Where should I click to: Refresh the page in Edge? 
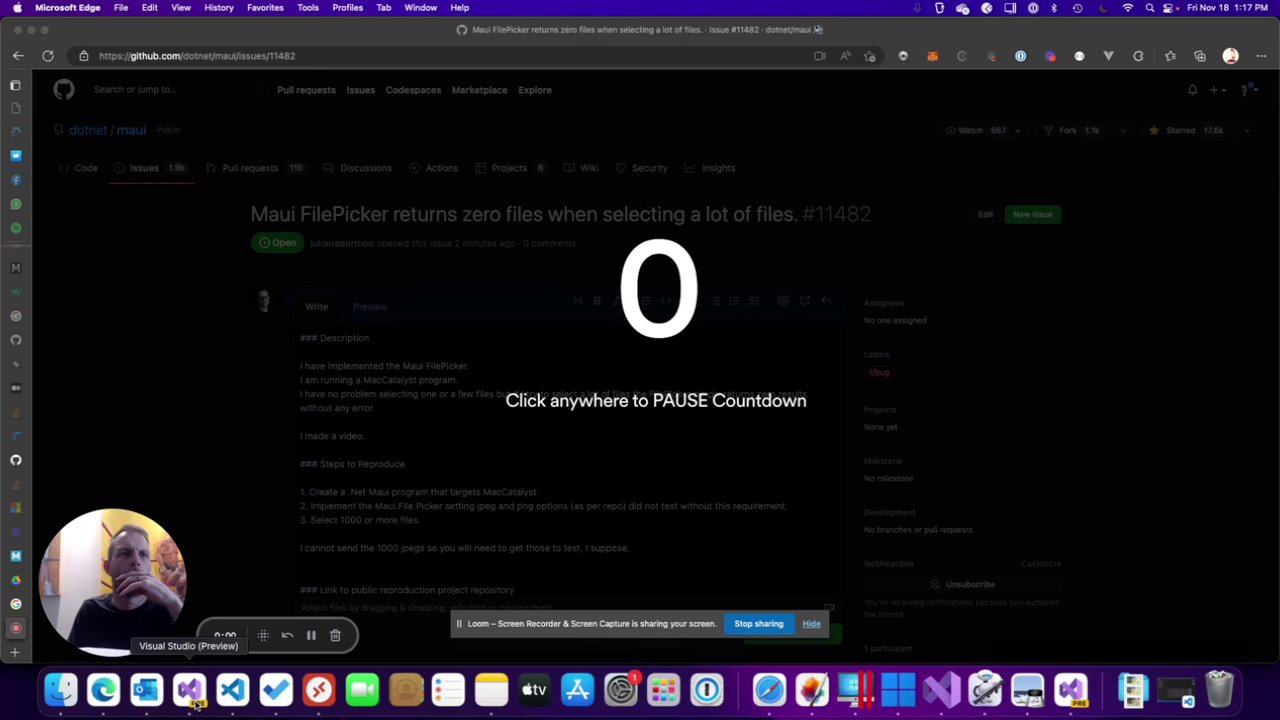click(48, 56)
